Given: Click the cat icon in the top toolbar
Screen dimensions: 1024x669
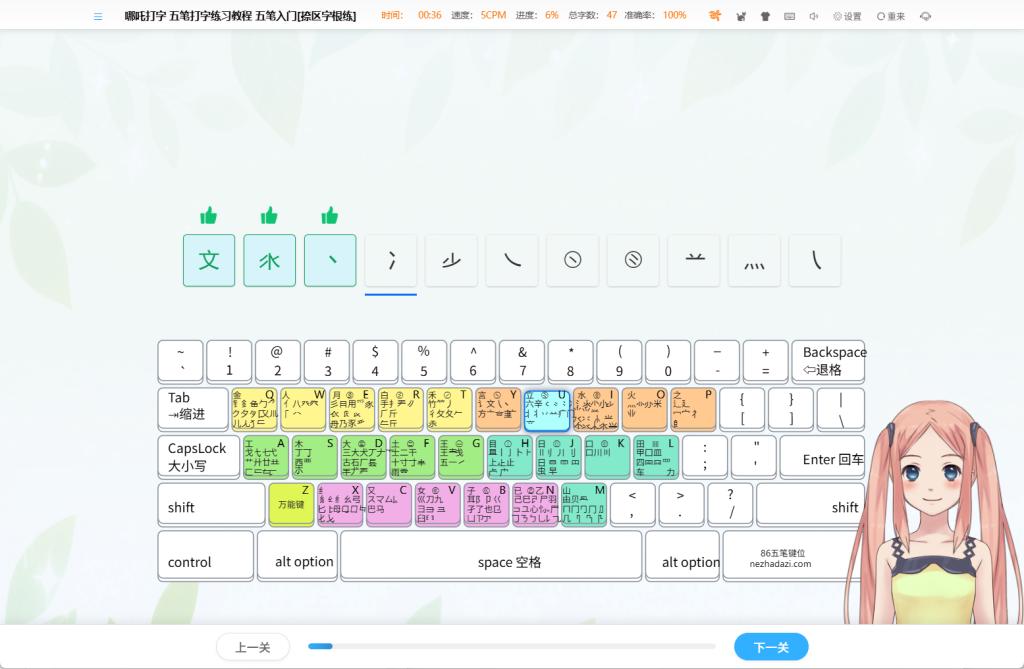Looking at the screenshot, I should [x=741, y=16].
